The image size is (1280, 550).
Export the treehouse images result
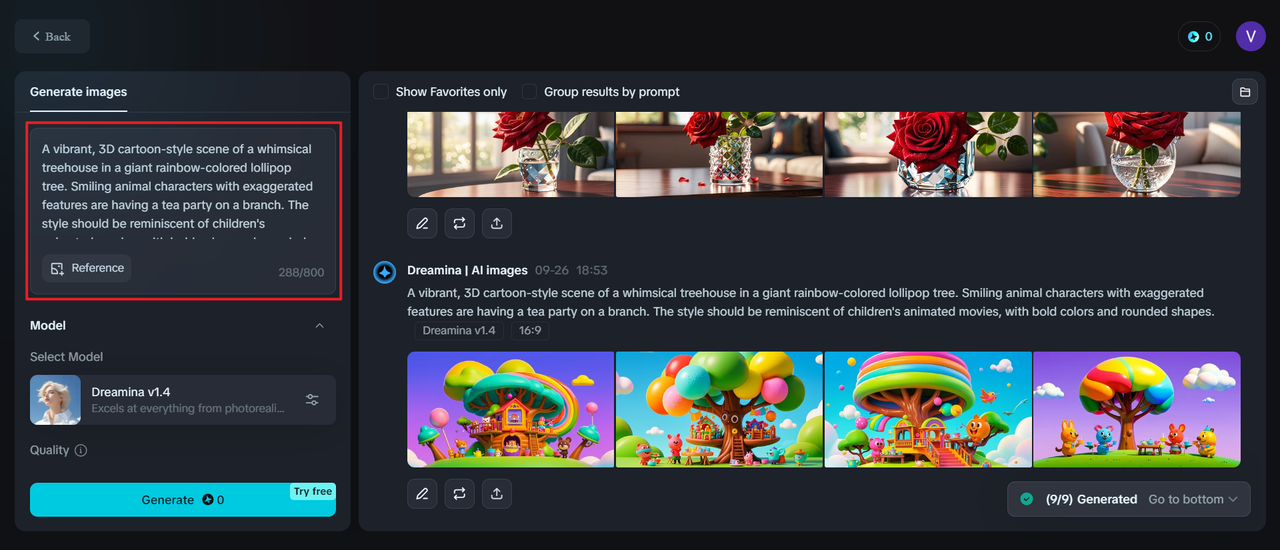497,494
